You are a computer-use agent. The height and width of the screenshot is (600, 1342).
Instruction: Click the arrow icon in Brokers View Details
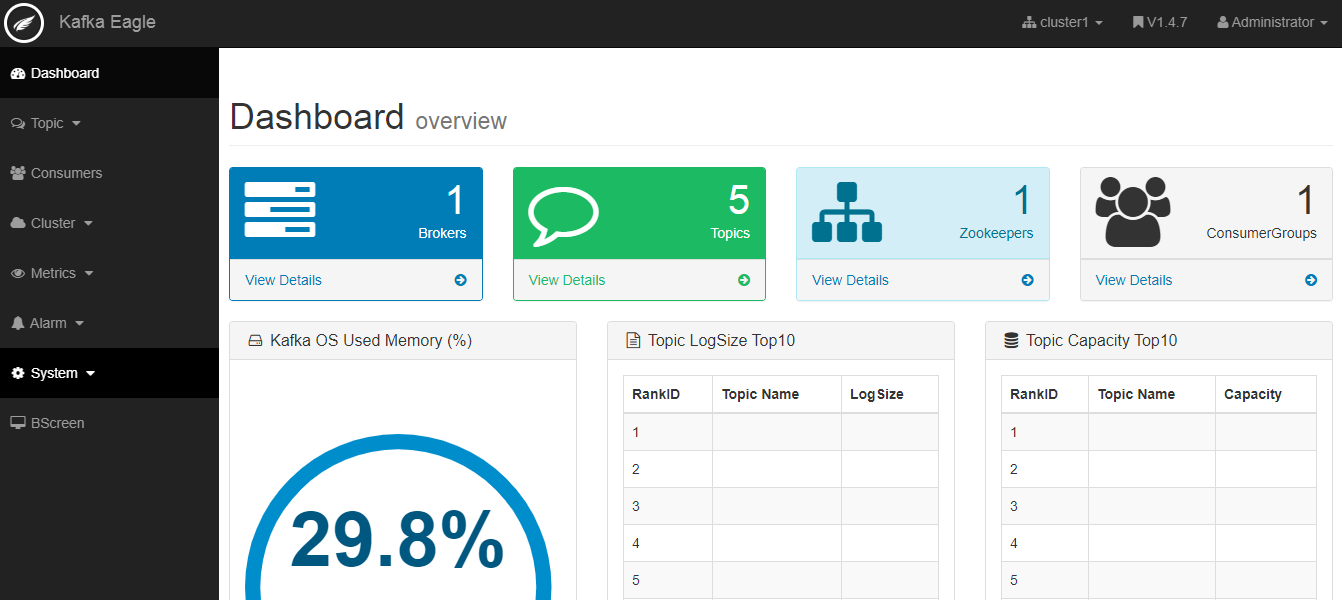460,280
